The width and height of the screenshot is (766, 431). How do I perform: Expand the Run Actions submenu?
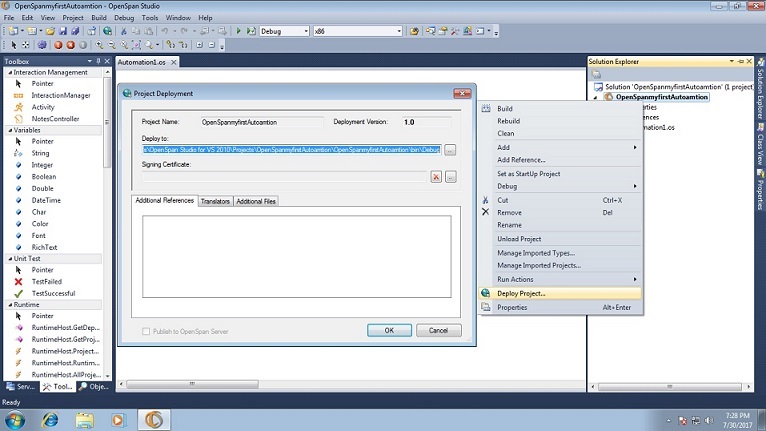coord(560,279)
